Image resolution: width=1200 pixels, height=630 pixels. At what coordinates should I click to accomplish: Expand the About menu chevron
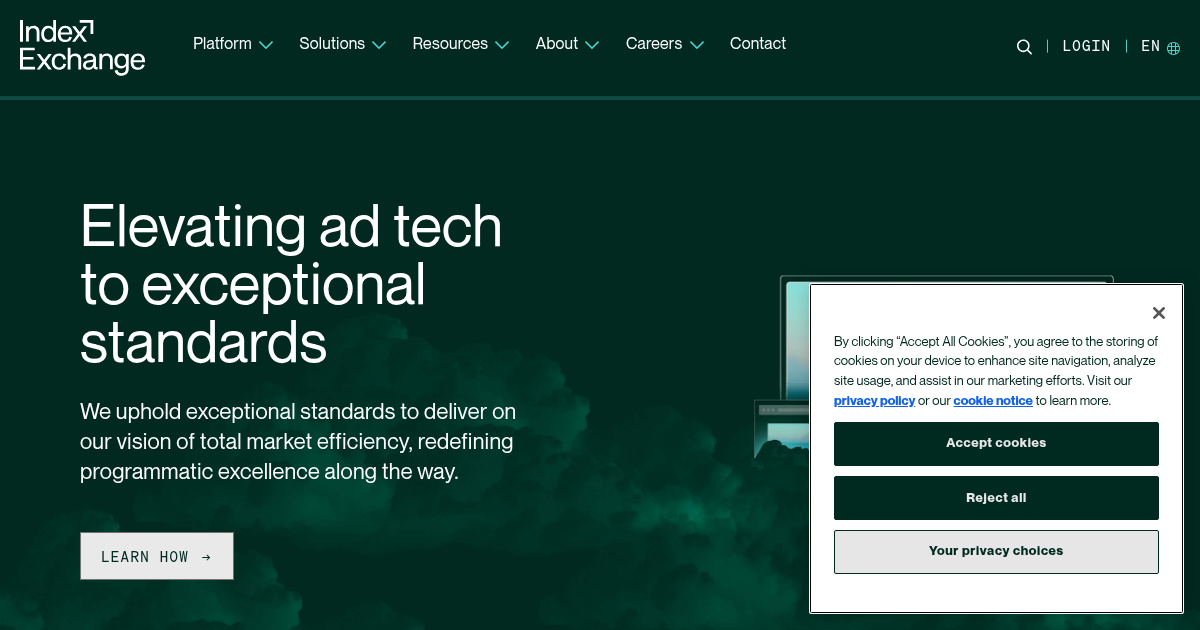[x=592, y=45]
